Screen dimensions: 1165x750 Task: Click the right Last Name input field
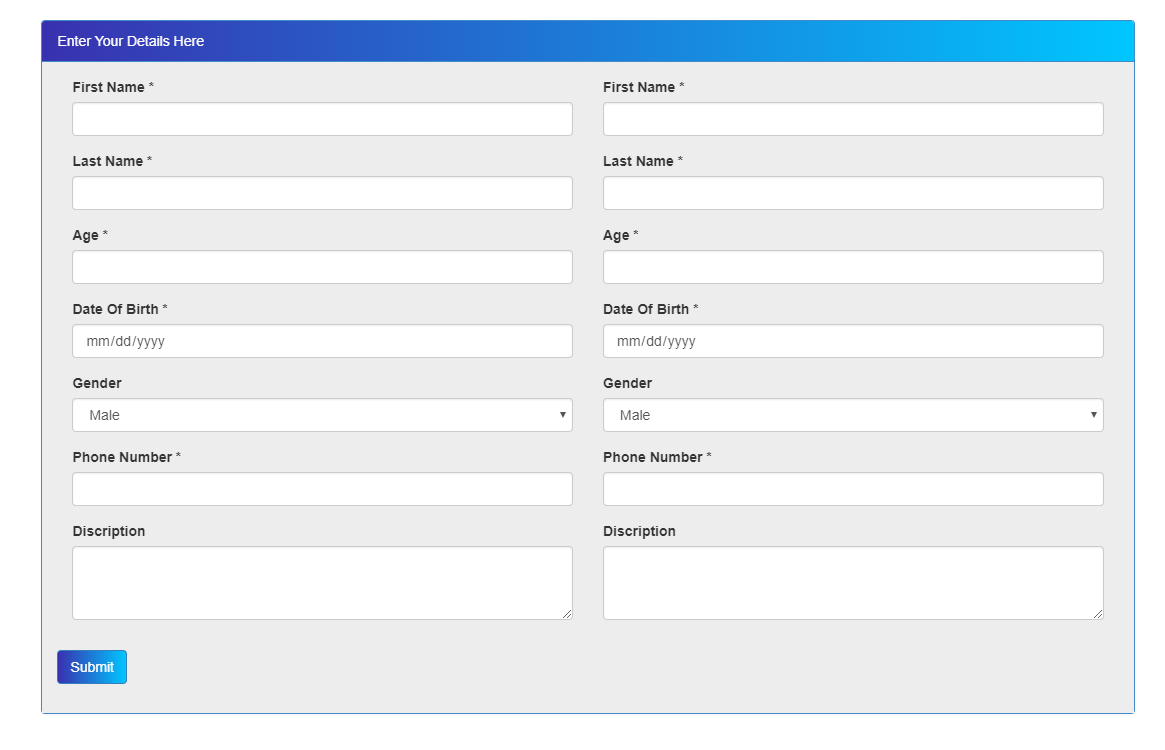pyautogui.click(x=852, y=192)
